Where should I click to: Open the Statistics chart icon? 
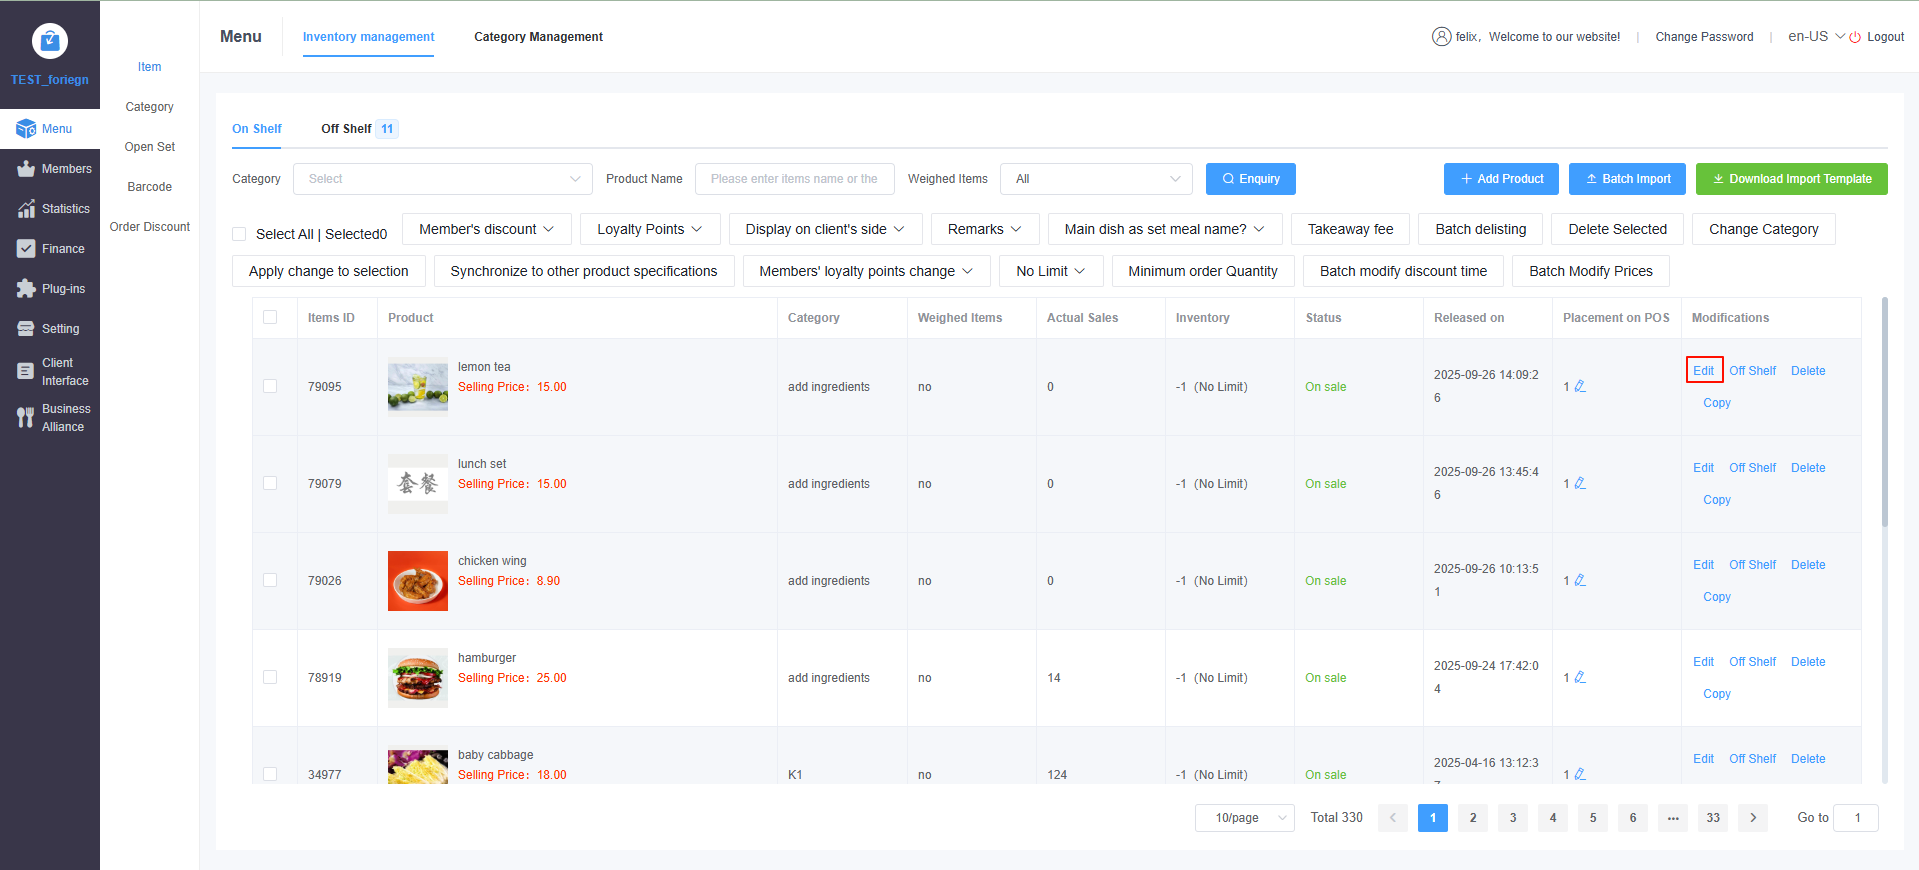coord(26,209)
